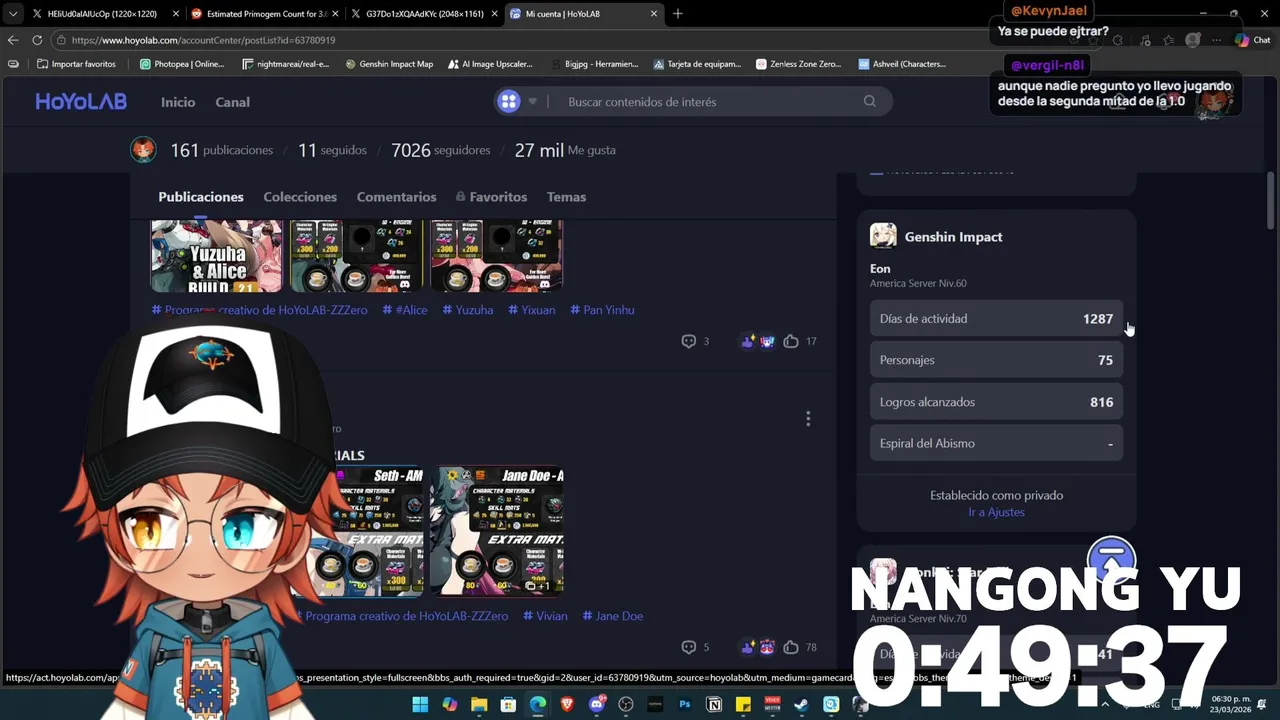Expand the browser tab list chevron
This screenshot has height=720, width=1280.
(12, 14)
